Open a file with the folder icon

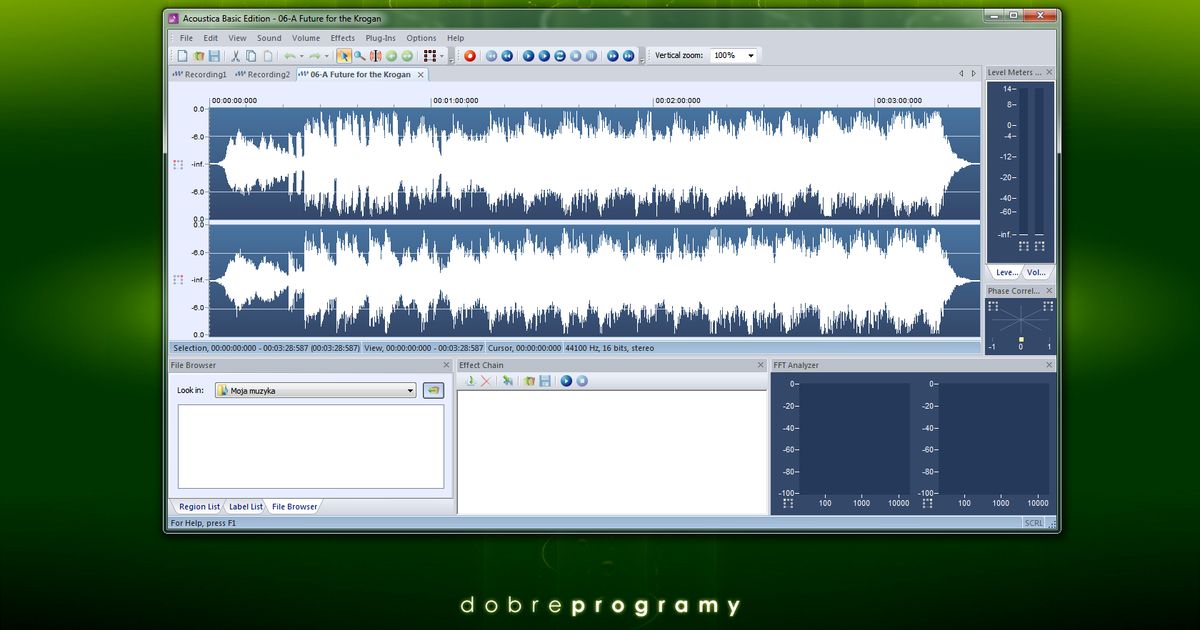(198, 56)
